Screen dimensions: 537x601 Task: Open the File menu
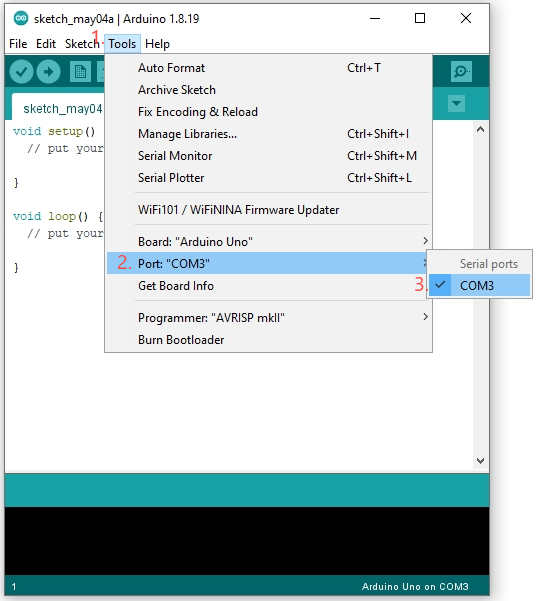point(18,44)
